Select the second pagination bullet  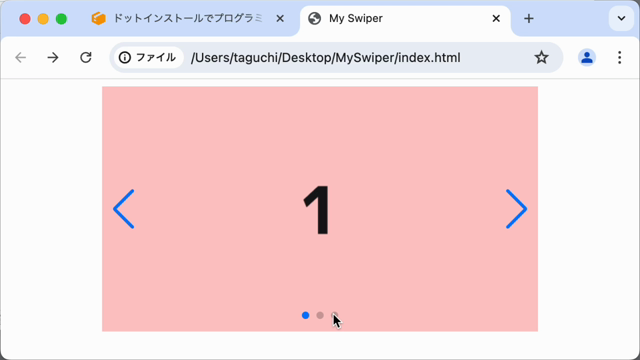point(320,315)
